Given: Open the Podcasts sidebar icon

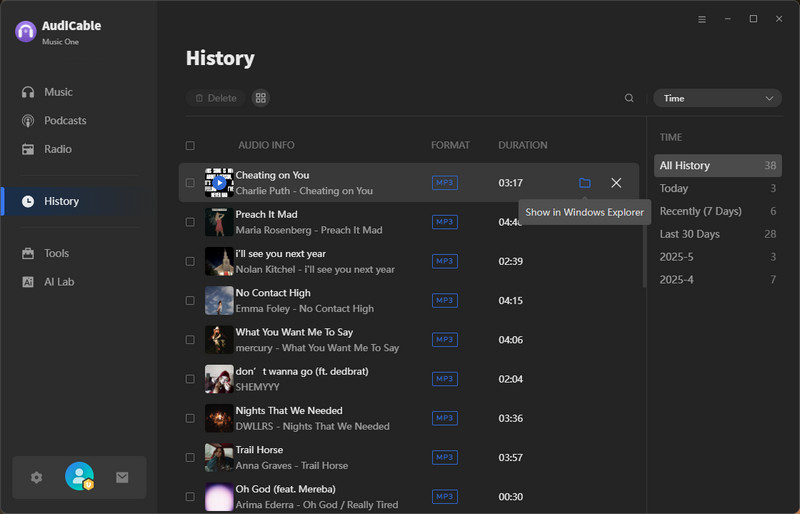Looking at the screenshot, I should (28, 120).
